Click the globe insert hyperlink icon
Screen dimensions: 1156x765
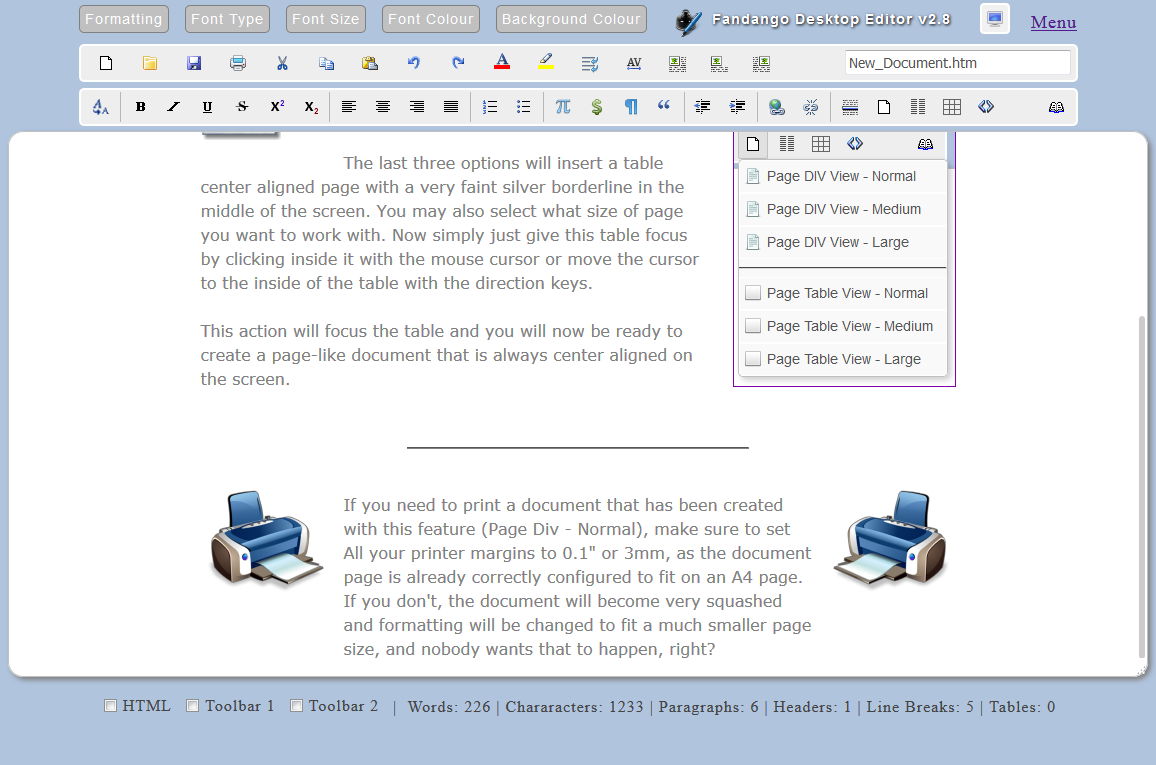coord(775,106)
